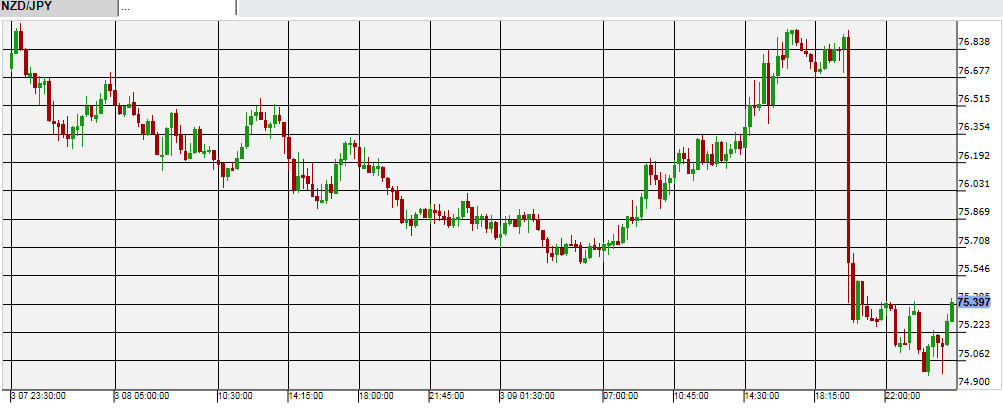Click the current price label 75.397

[x=974, y=302]
